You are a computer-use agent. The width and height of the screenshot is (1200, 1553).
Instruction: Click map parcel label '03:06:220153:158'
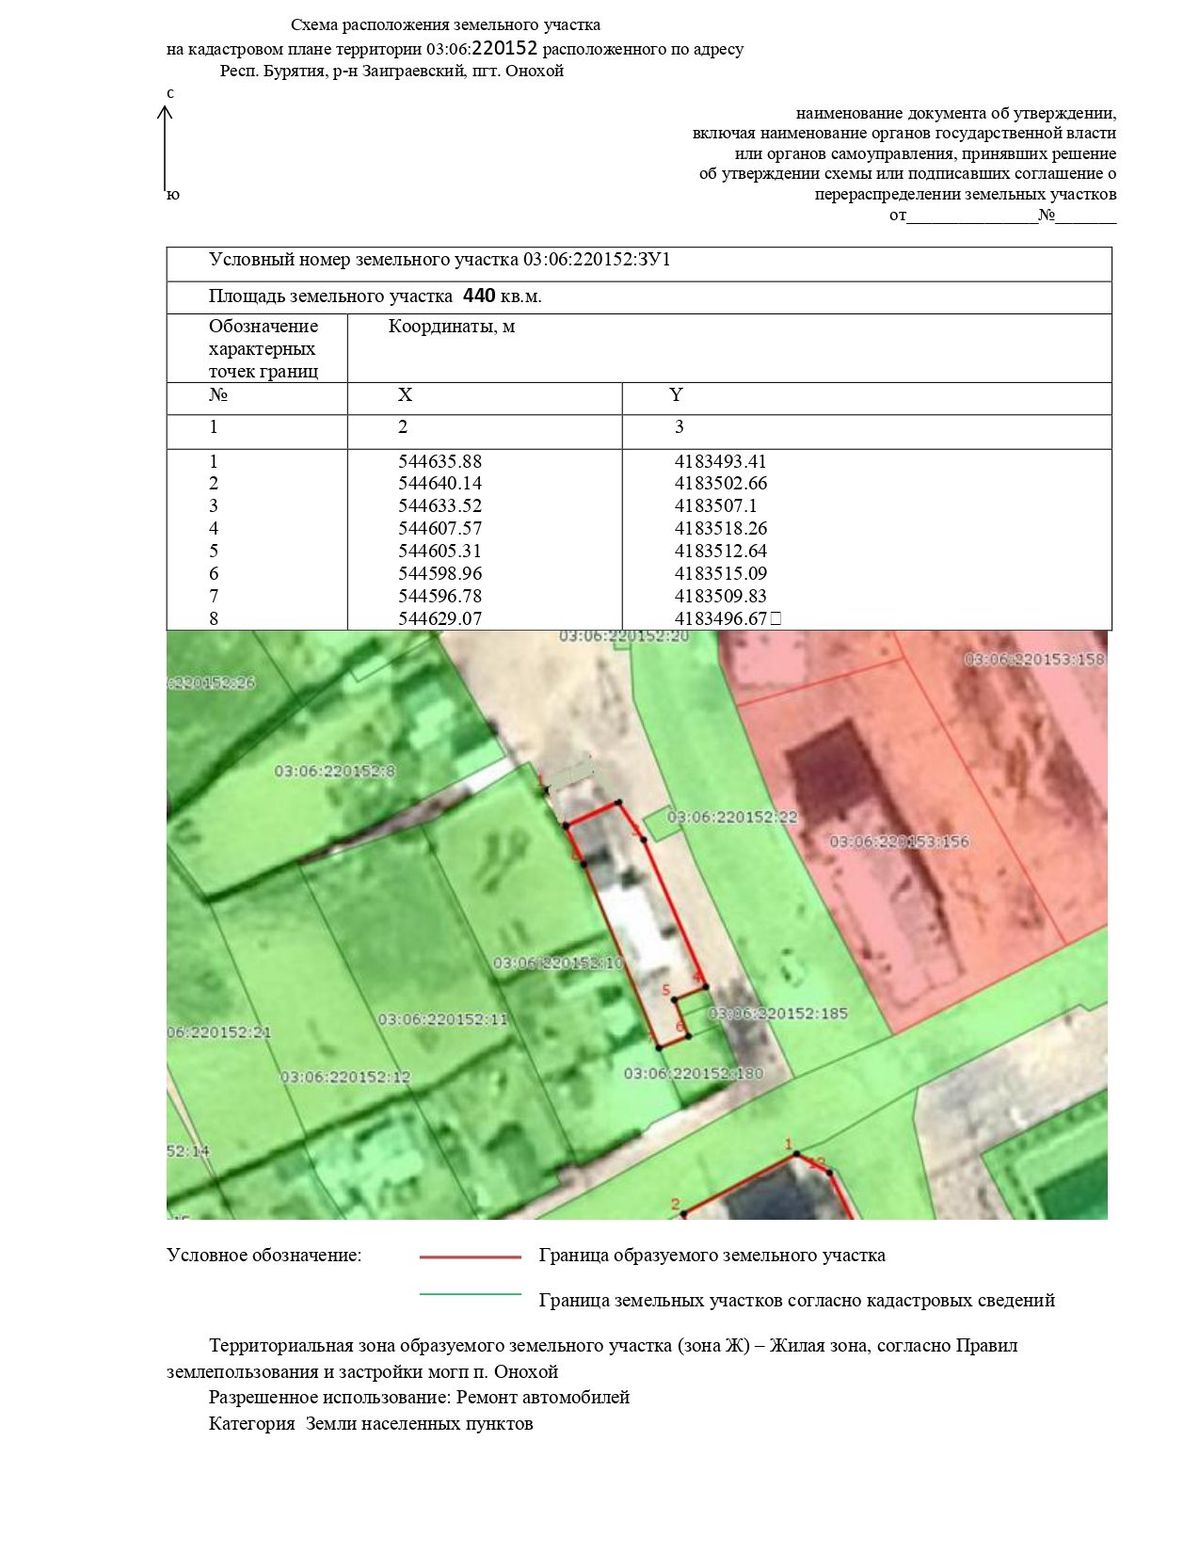(1035, 659)
